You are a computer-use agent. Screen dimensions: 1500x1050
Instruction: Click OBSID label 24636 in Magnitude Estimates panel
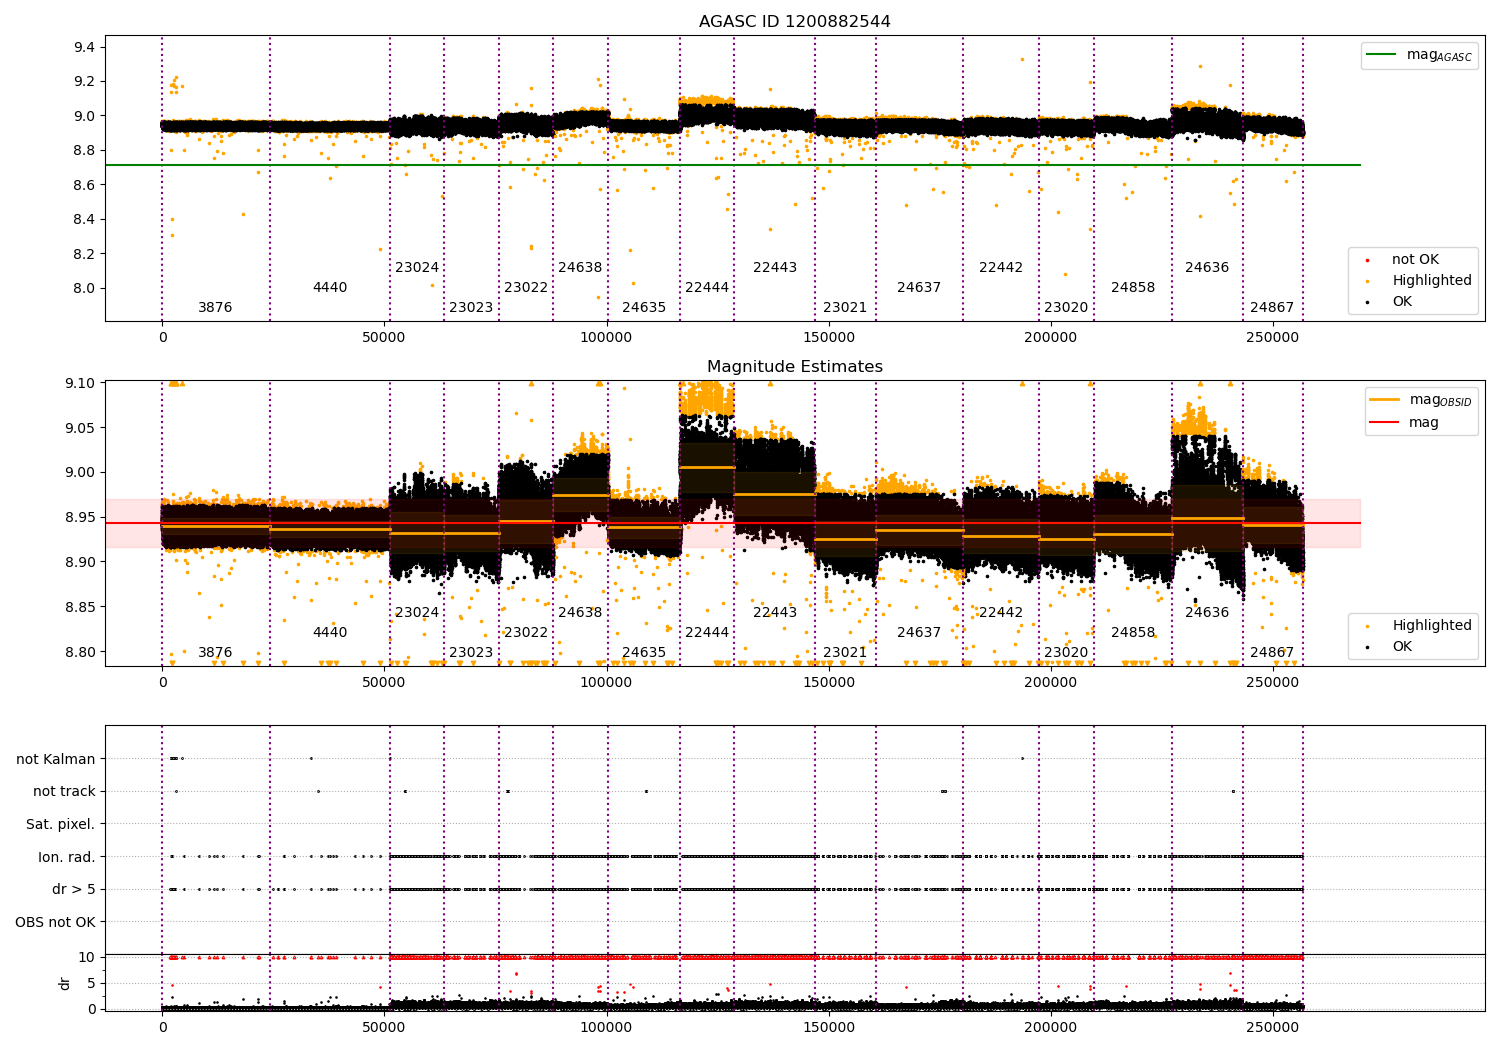1207,613
